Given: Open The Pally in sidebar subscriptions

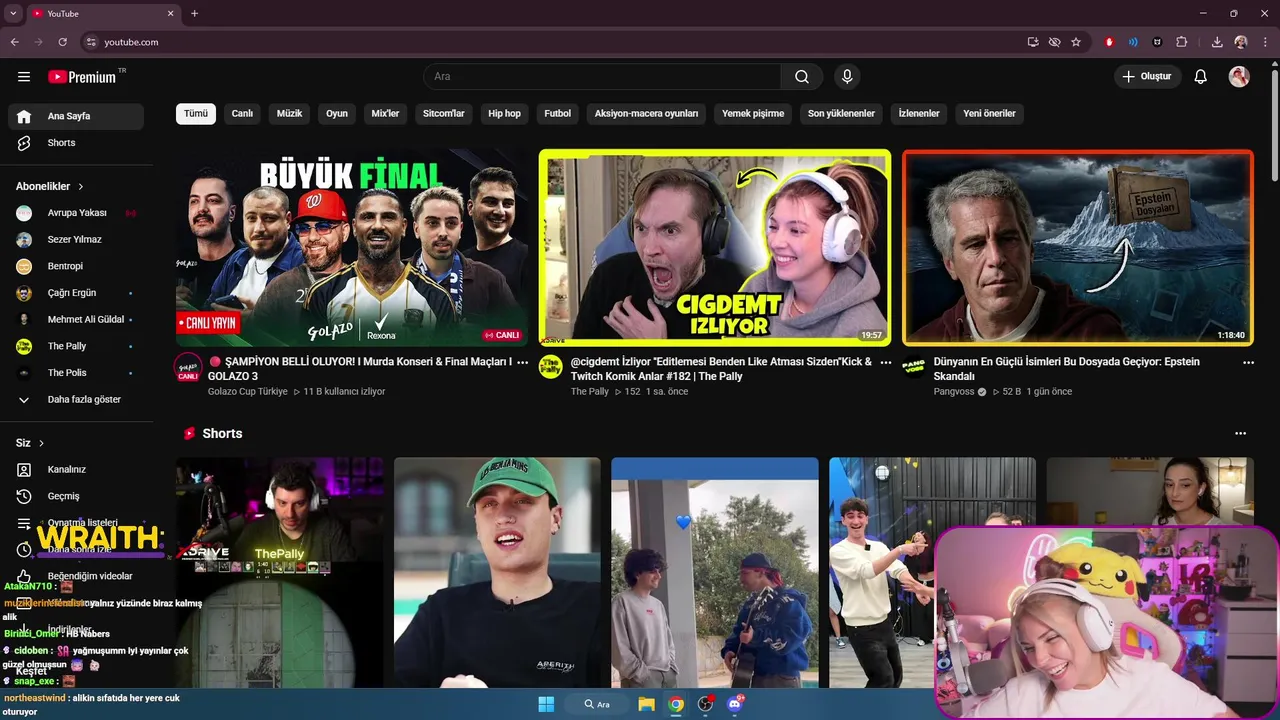Looking at the screenshot, I should [76, 346].
